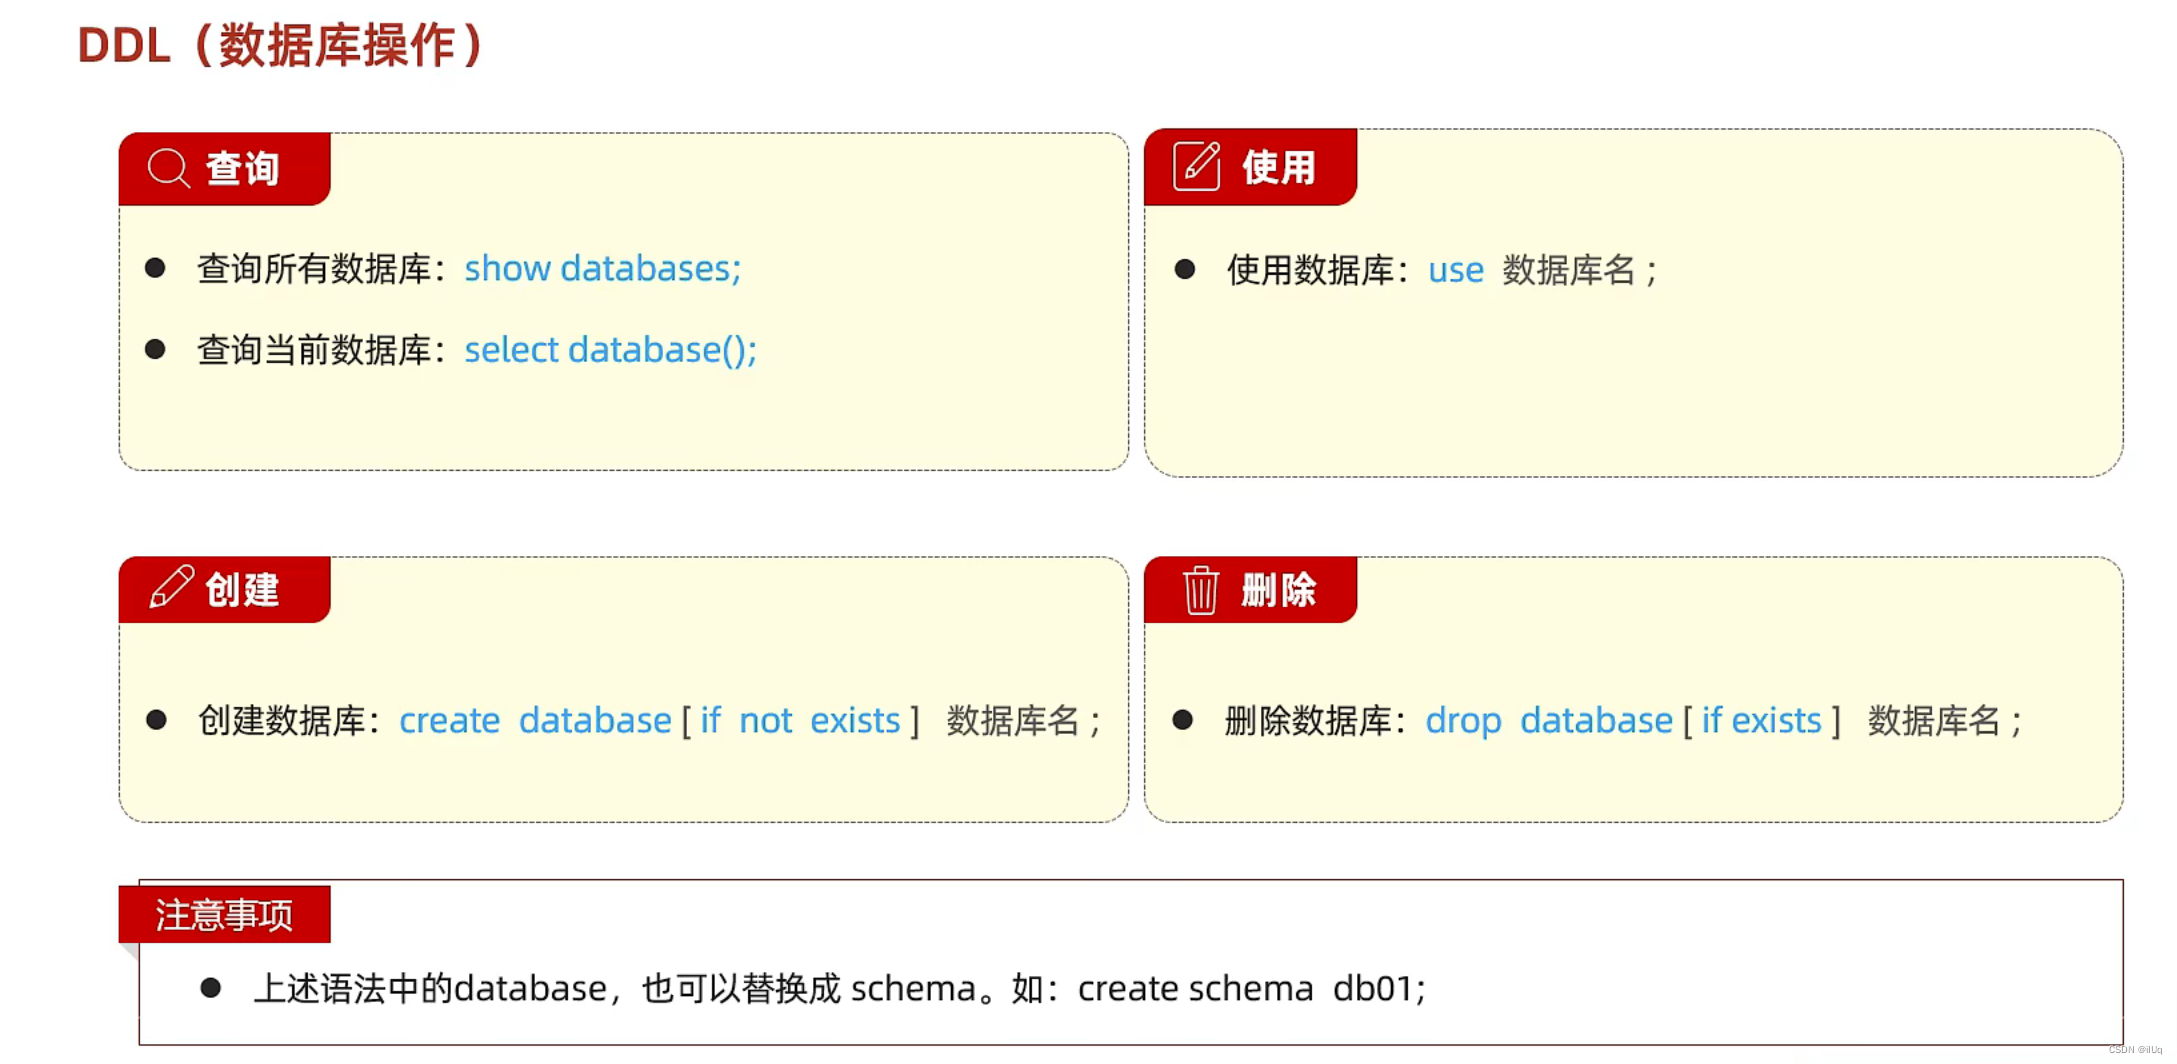This screenshot has width=2177, height=1064.
Task: Click the trash can icon in 删除 header
Action: pos(1200,590)
